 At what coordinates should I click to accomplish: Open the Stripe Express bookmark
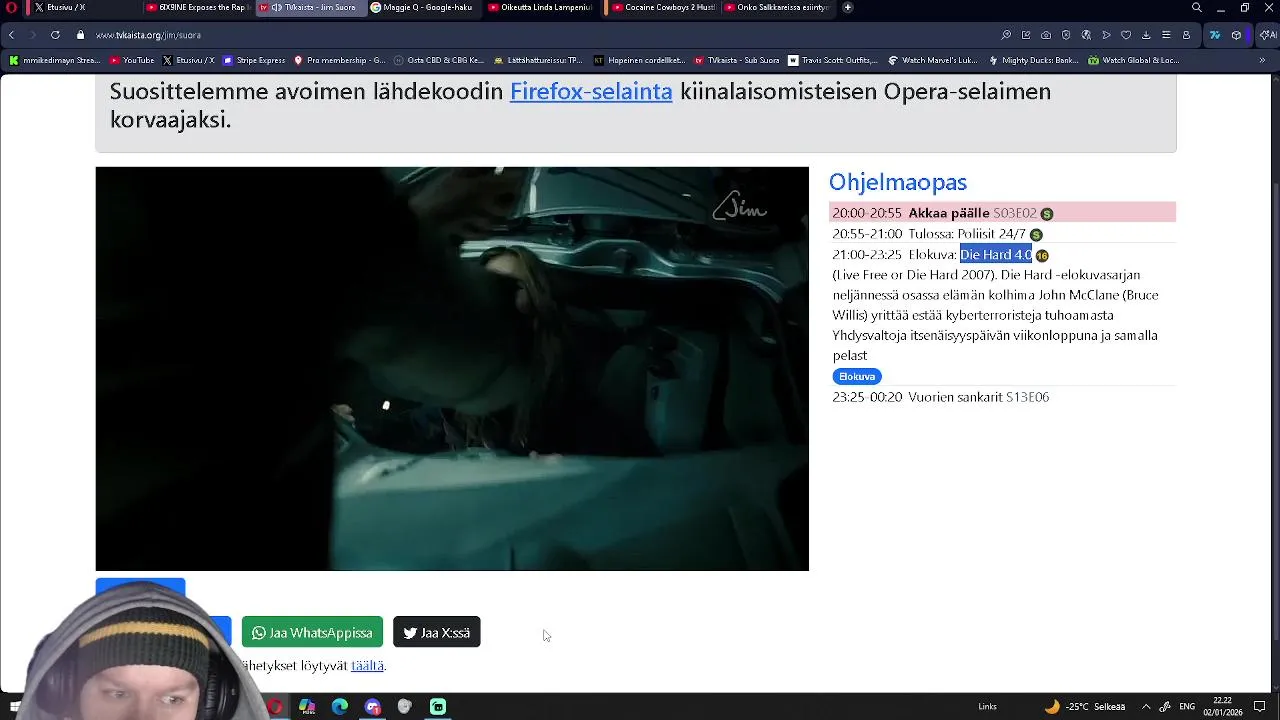coord(254,60)
